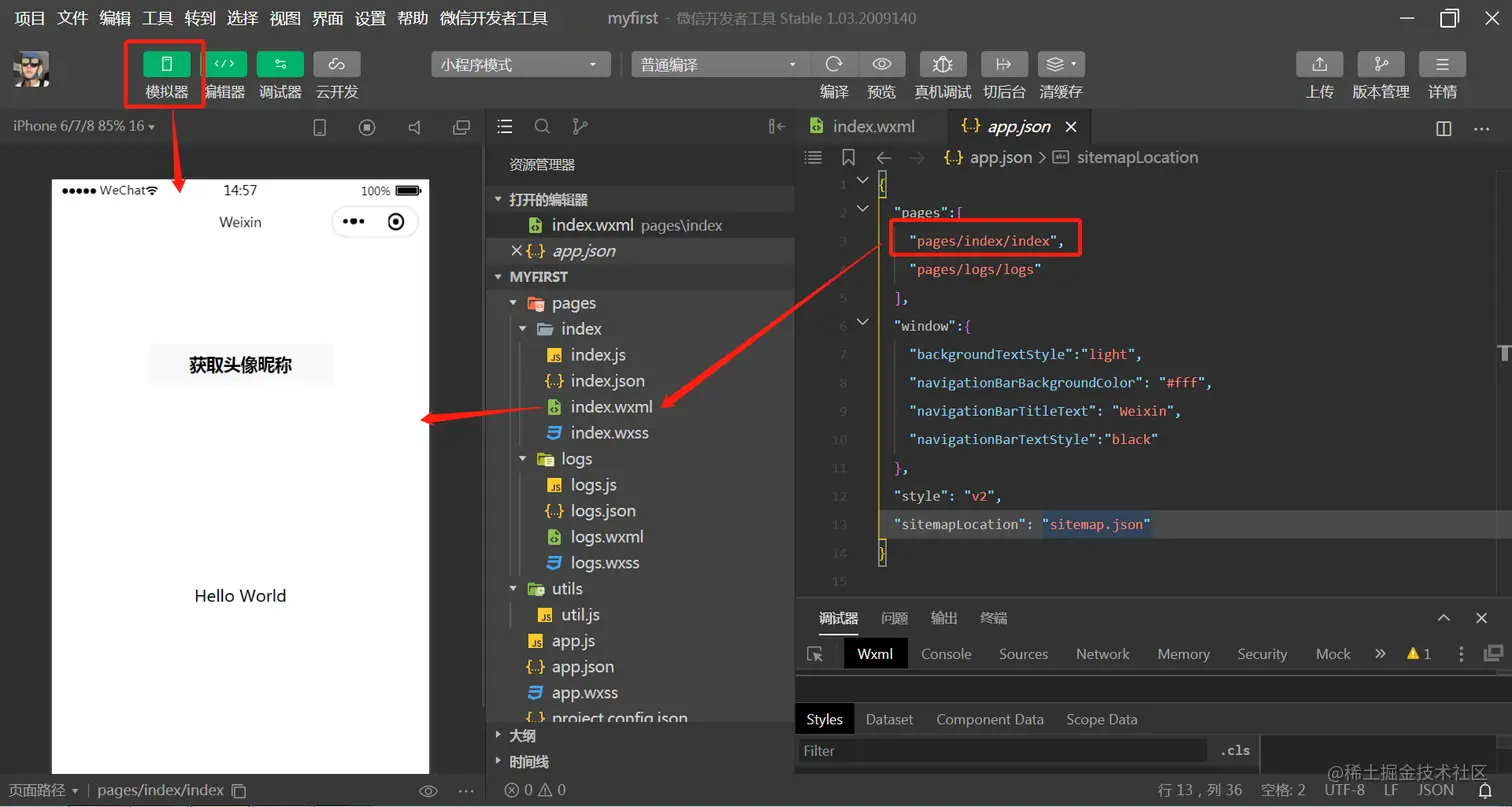Open the search icon in the sidebar
Image resolution: width=1512 pixels, height=807 pixels.
coord(542,127)
